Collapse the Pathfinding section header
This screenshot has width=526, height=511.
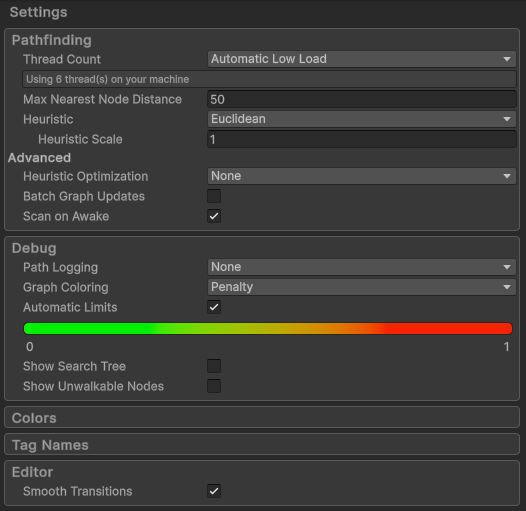pos(52,40)
